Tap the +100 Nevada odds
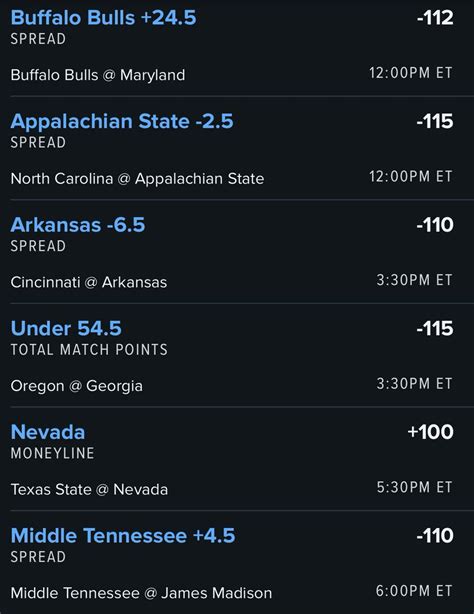Image resolution: width=474 pixels, height=614 pixels. click(x=430, y=432)
